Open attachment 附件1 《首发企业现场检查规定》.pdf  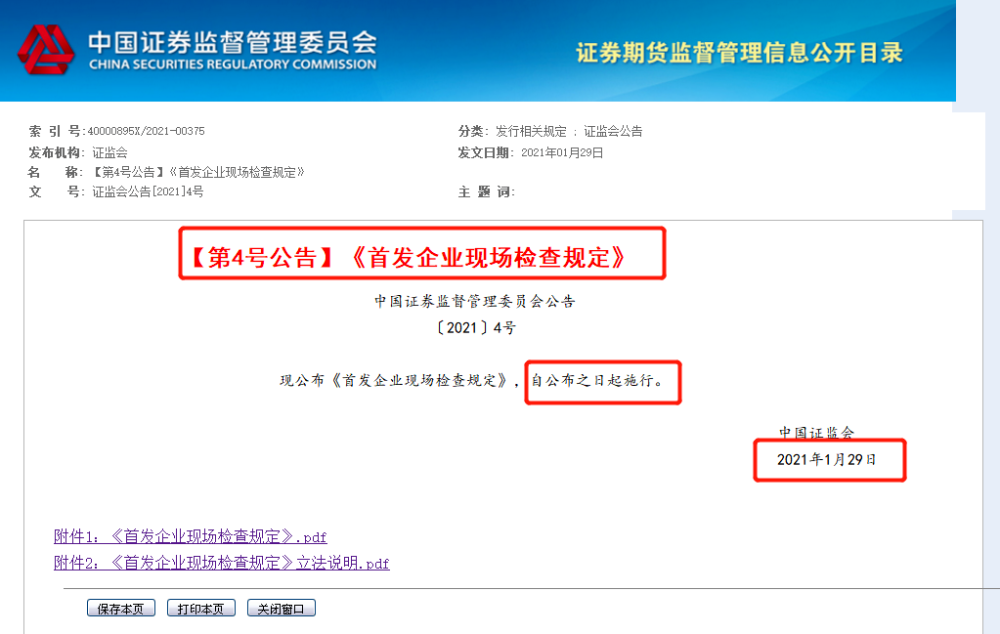[x=190, y=536]
